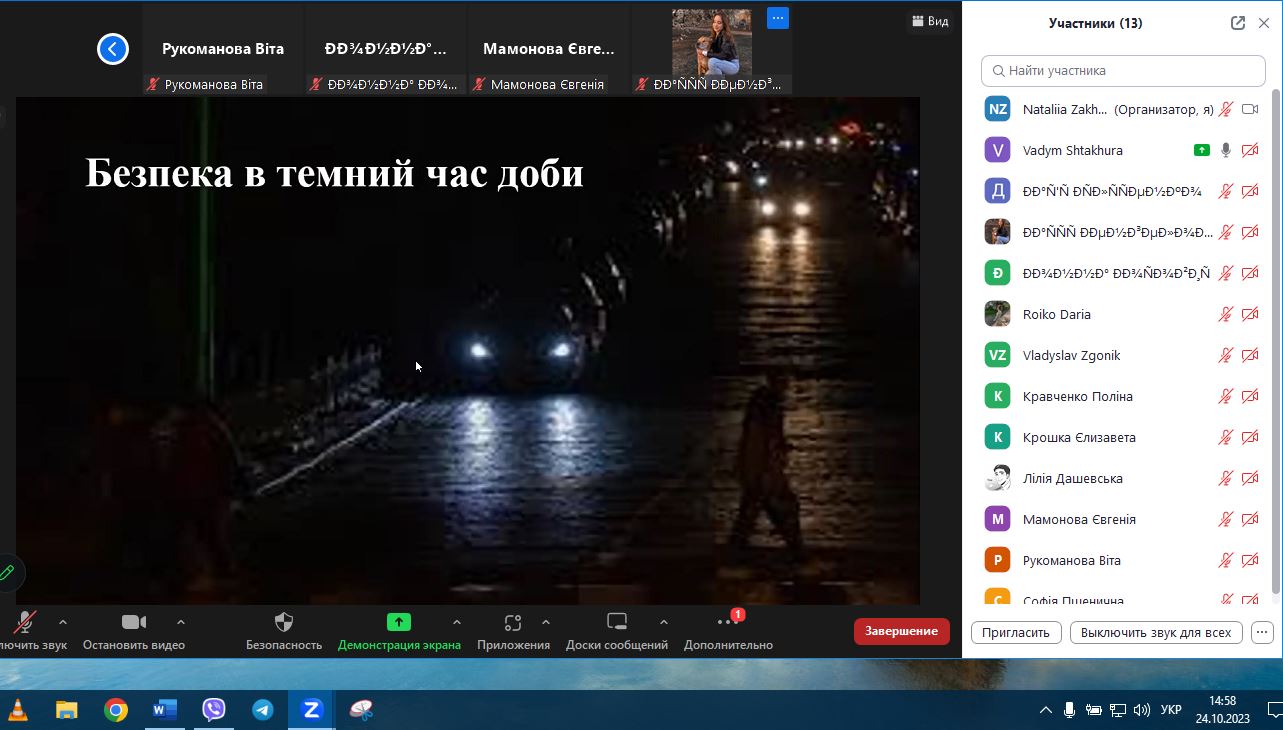Click the Безопасность shield icon
The image size is (1283, 730).
[284, 622]
